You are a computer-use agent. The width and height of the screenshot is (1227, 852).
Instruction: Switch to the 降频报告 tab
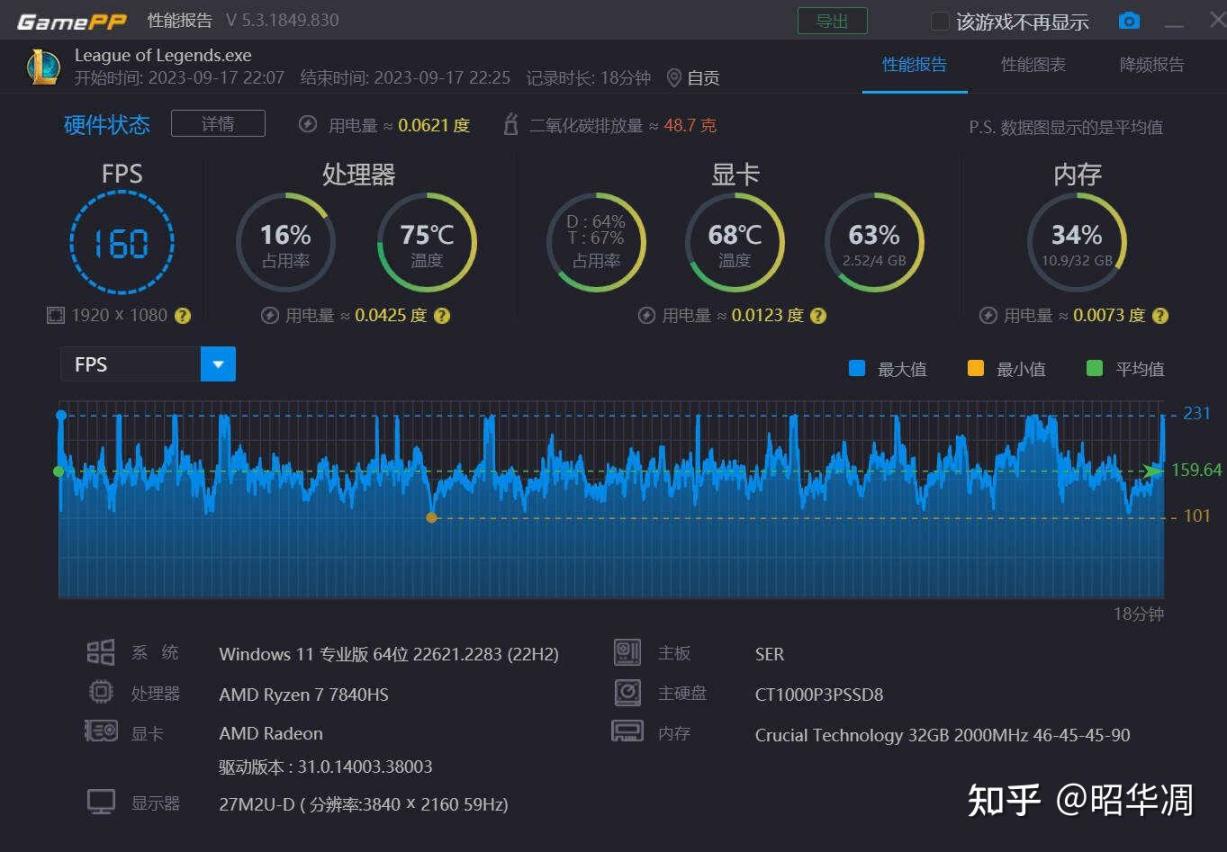coord(1152,65)
